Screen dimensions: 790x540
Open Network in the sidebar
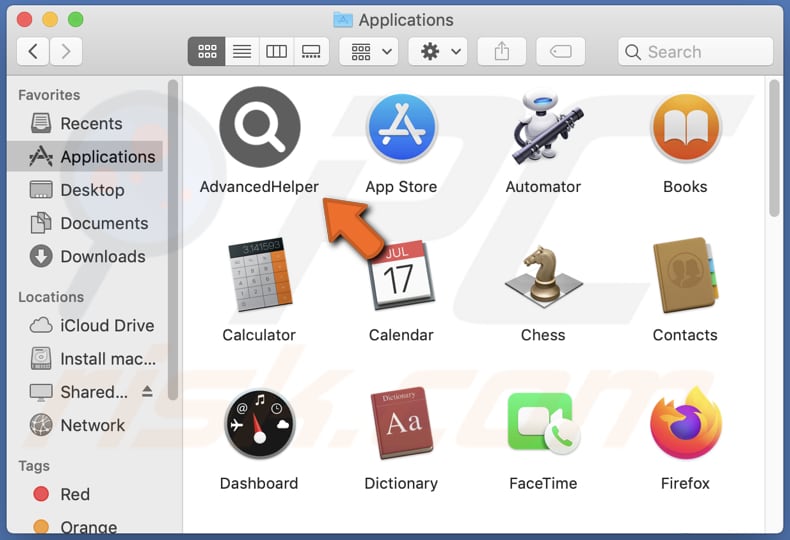tap(85, 425)
